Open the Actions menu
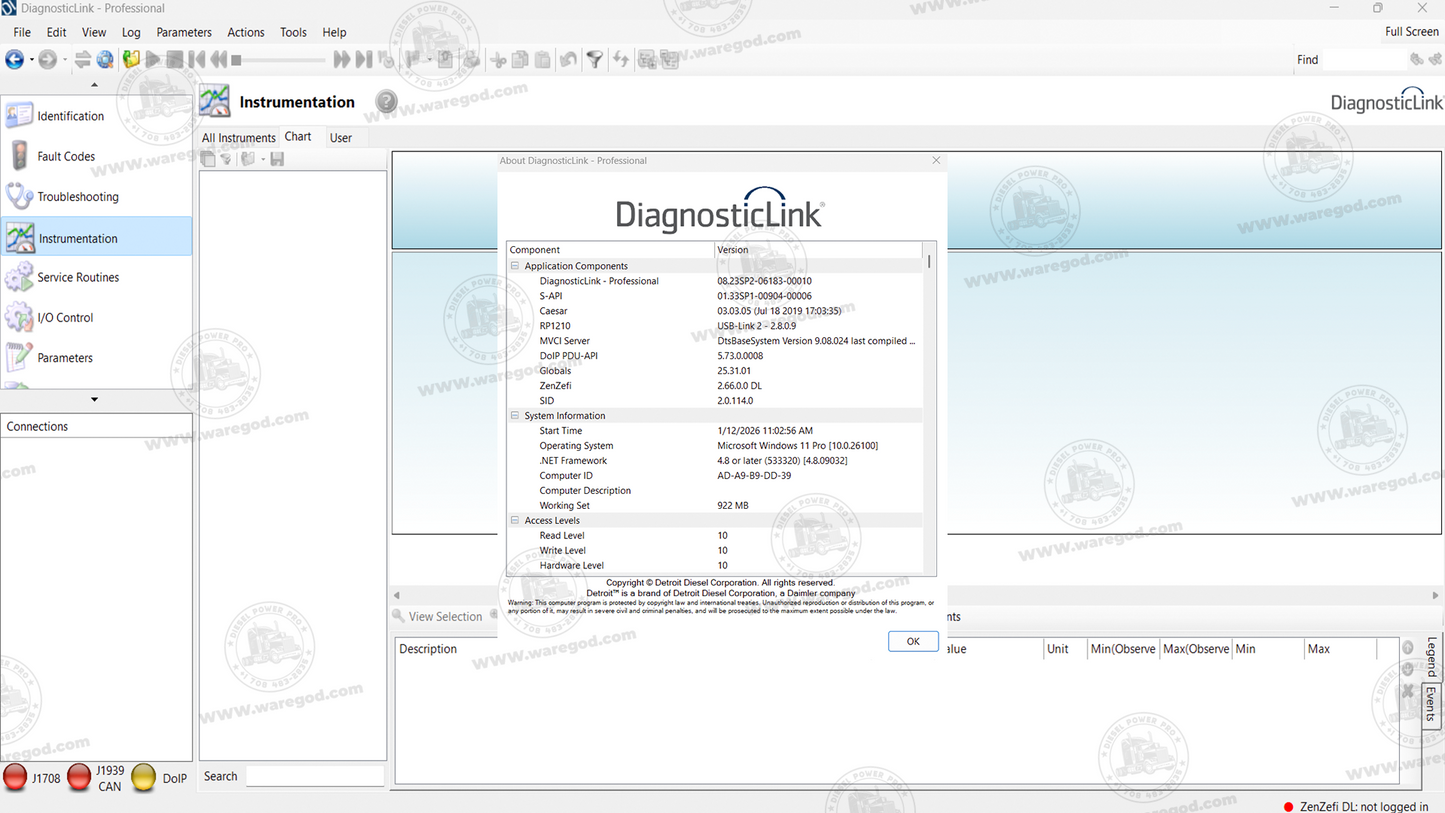1445x813 pixels. (245, 32)
